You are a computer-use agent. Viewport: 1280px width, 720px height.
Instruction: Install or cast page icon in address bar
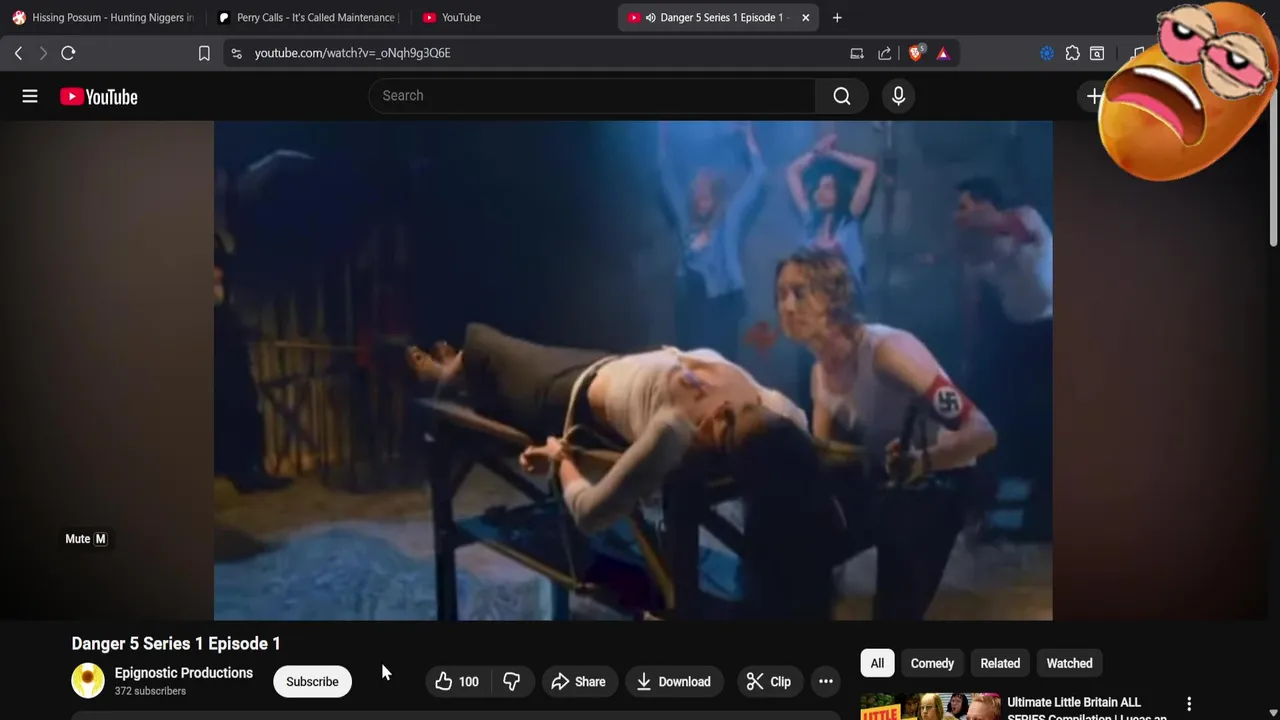857,53
